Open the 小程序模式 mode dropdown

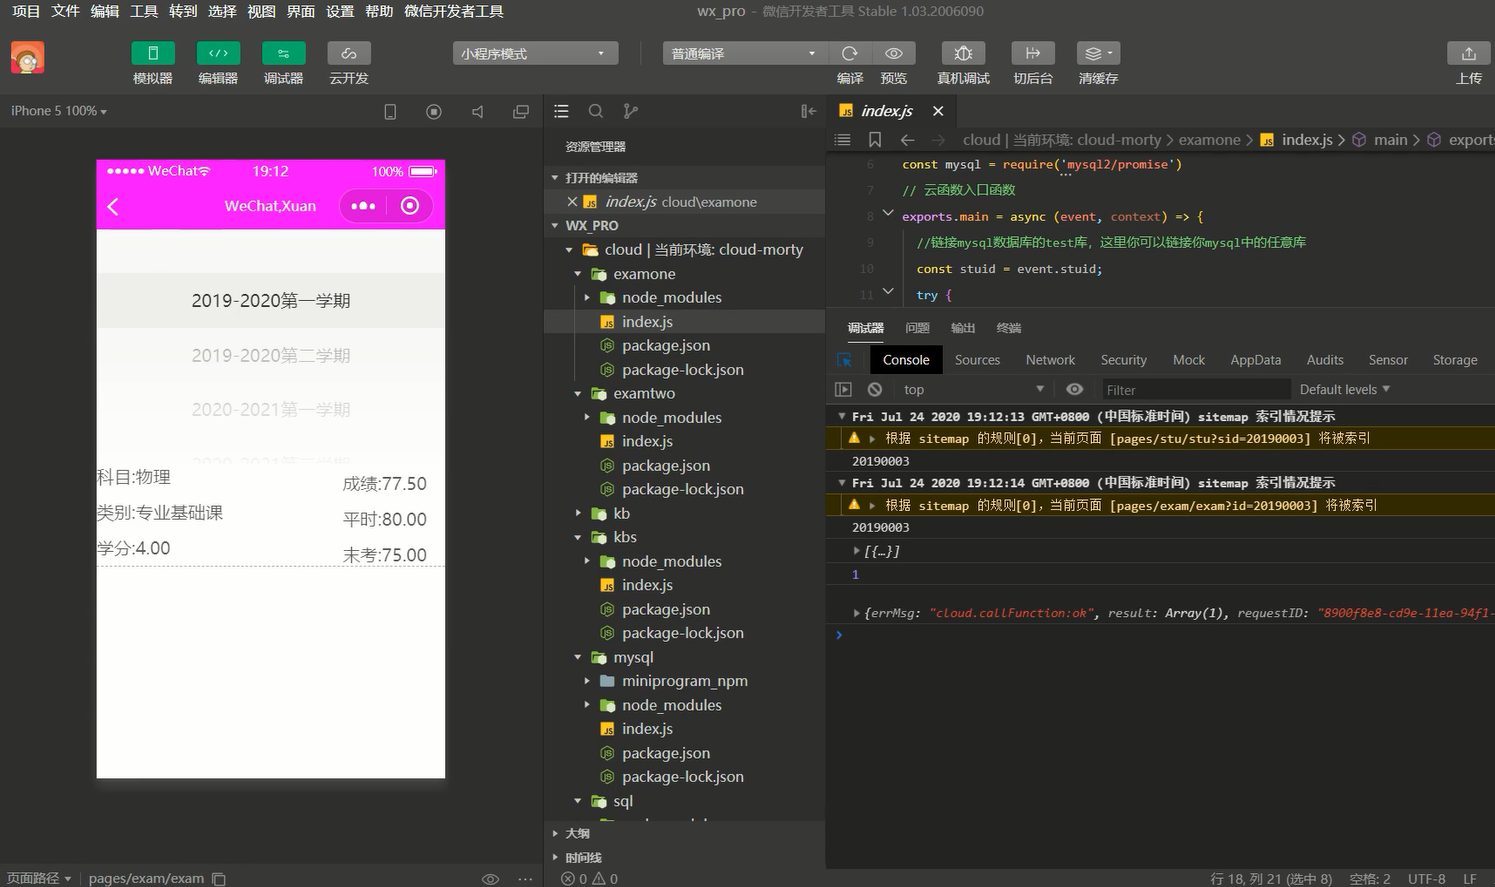pyautogui.click(x=535, y=53)
